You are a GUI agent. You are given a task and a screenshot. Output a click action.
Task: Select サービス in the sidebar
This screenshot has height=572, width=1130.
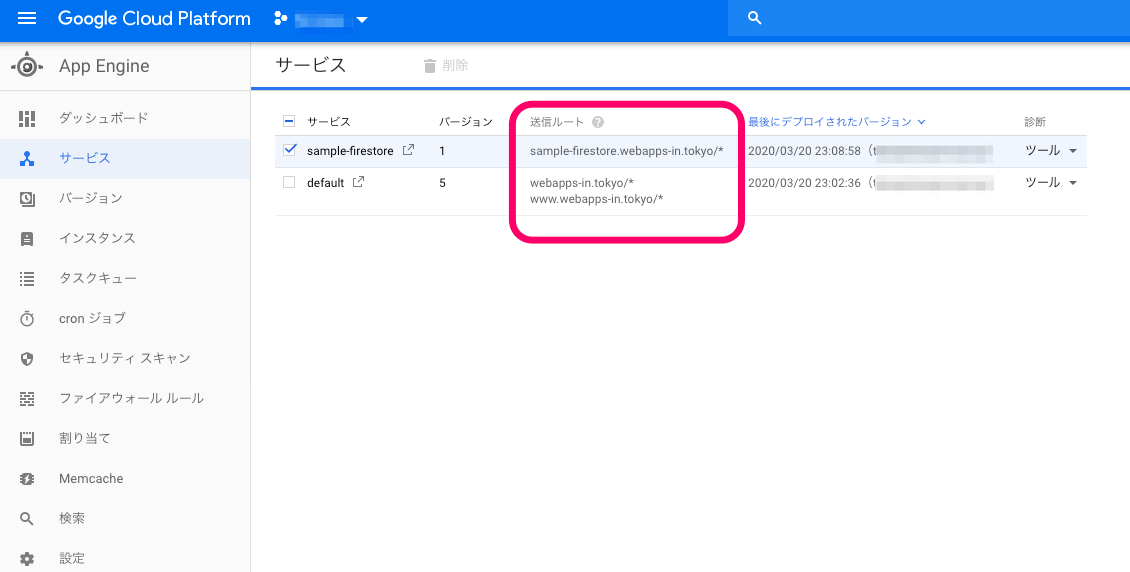tap(84, 158)
